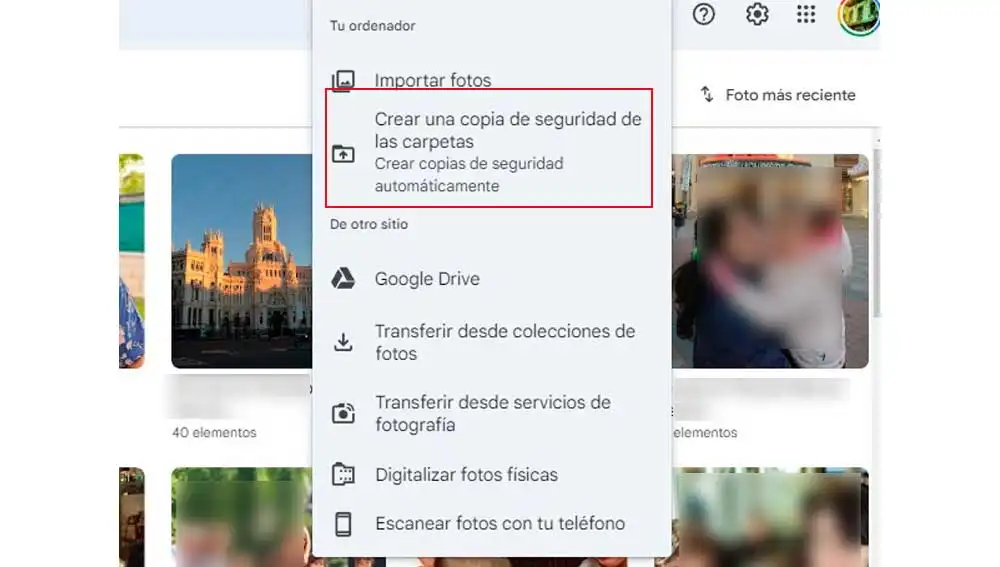Open the Settings gear icon
Screen dimensions: 1000x567
tap(757, 14)
